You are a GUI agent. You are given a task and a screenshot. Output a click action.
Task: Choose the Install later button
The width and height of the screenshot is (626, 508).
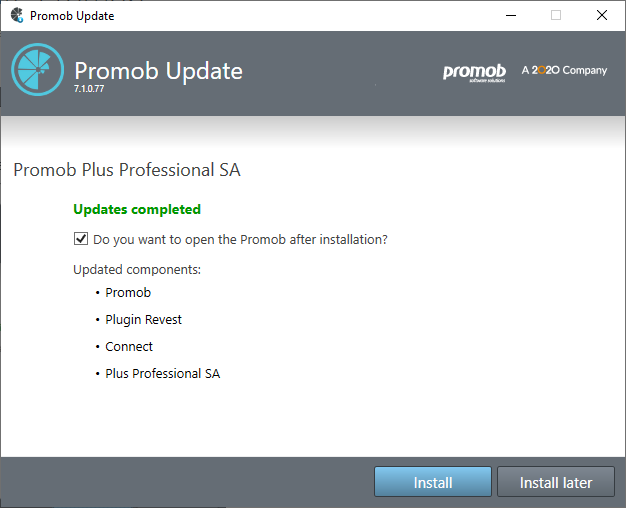(556, 482)
